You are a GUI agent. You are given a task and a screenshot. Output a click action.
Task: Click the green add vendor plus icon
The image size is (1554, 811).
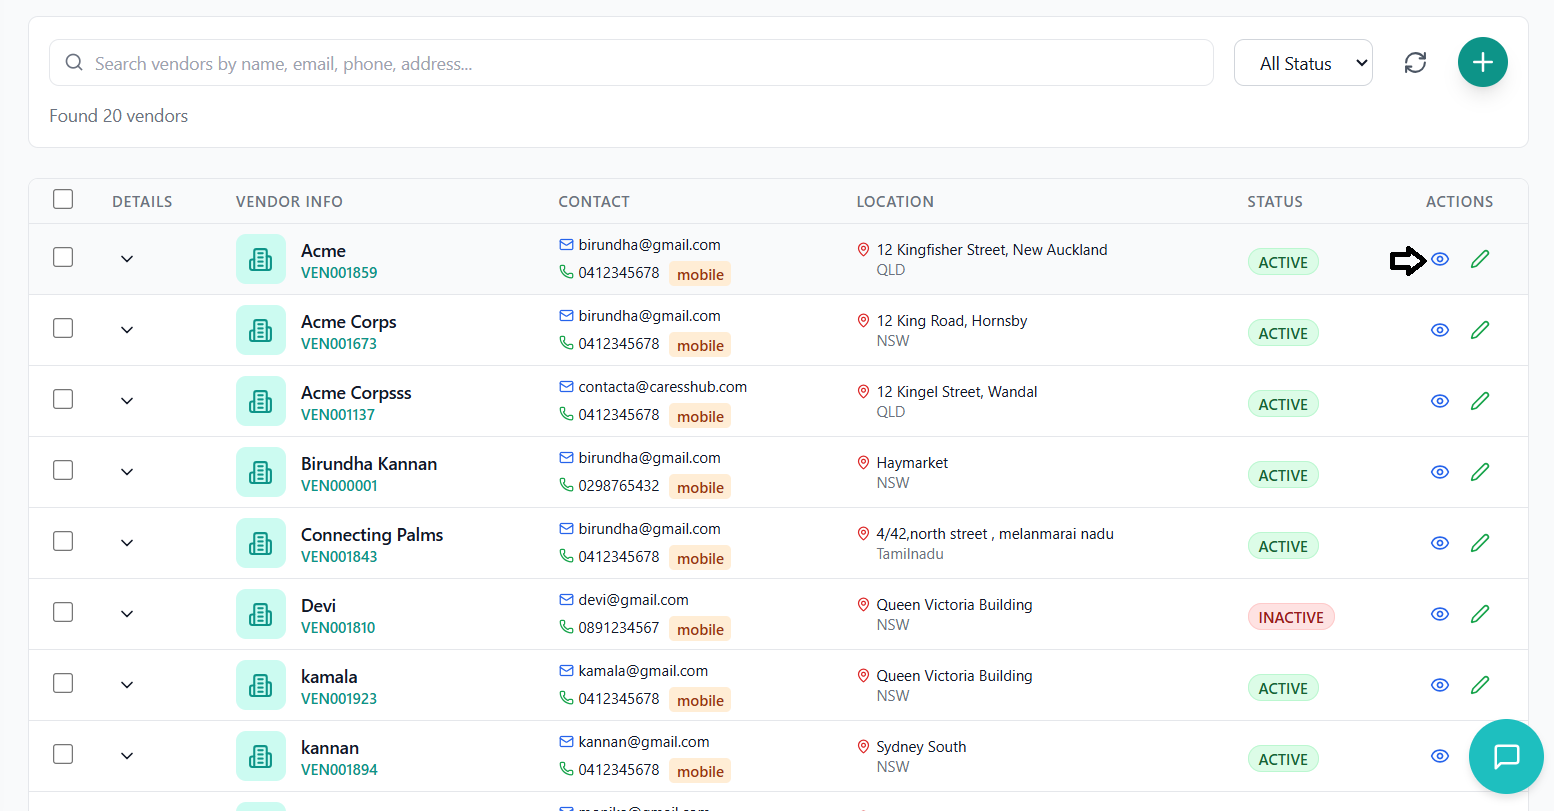[1483, 62]
